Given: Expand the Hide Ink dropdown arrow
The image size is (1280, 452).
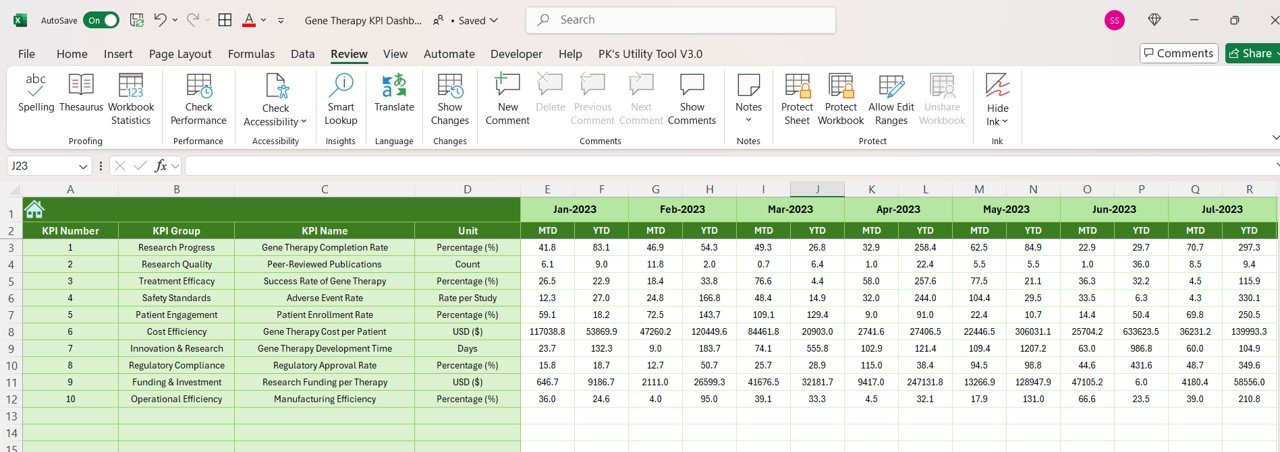Looking at the screenshot, I should pyautogui.click(x=1005, y=122).
